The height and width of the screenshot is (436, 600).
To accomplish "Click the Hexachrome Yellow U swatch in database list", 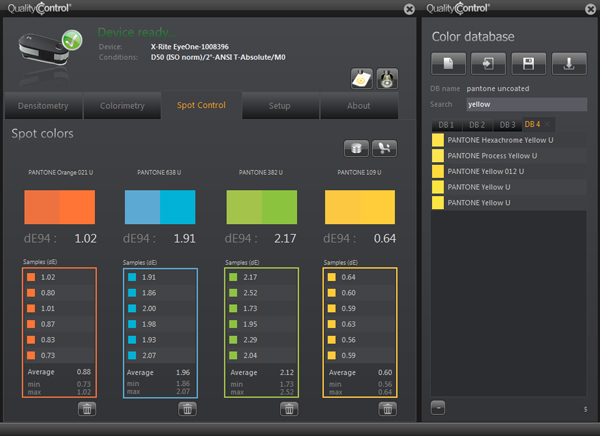I will pyautogui.click(x=438, y=140).
